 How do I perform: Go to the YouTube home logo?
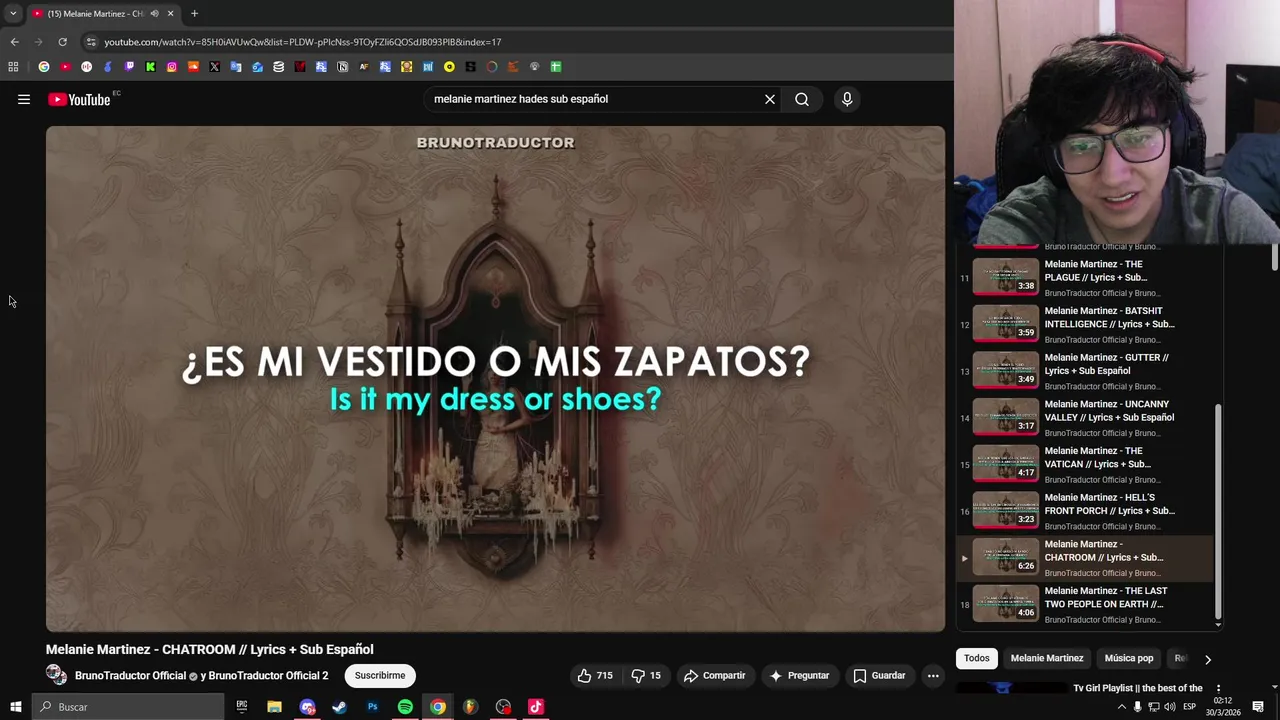tap(79, 99)
